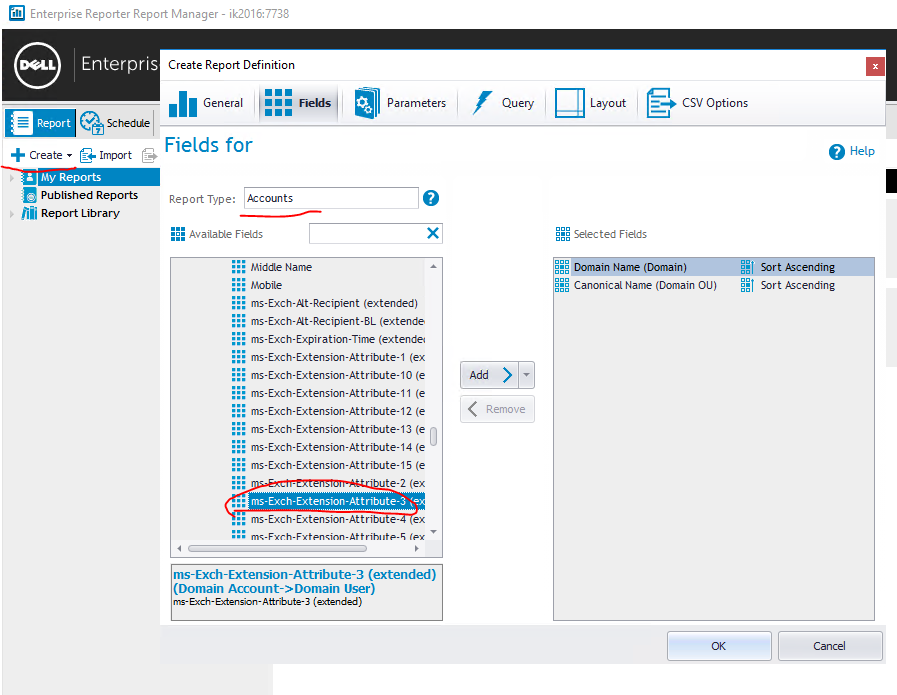Click the Add button
Image resolution: width=897 pixels, height=695 pixels.
[x=489, y=375]
